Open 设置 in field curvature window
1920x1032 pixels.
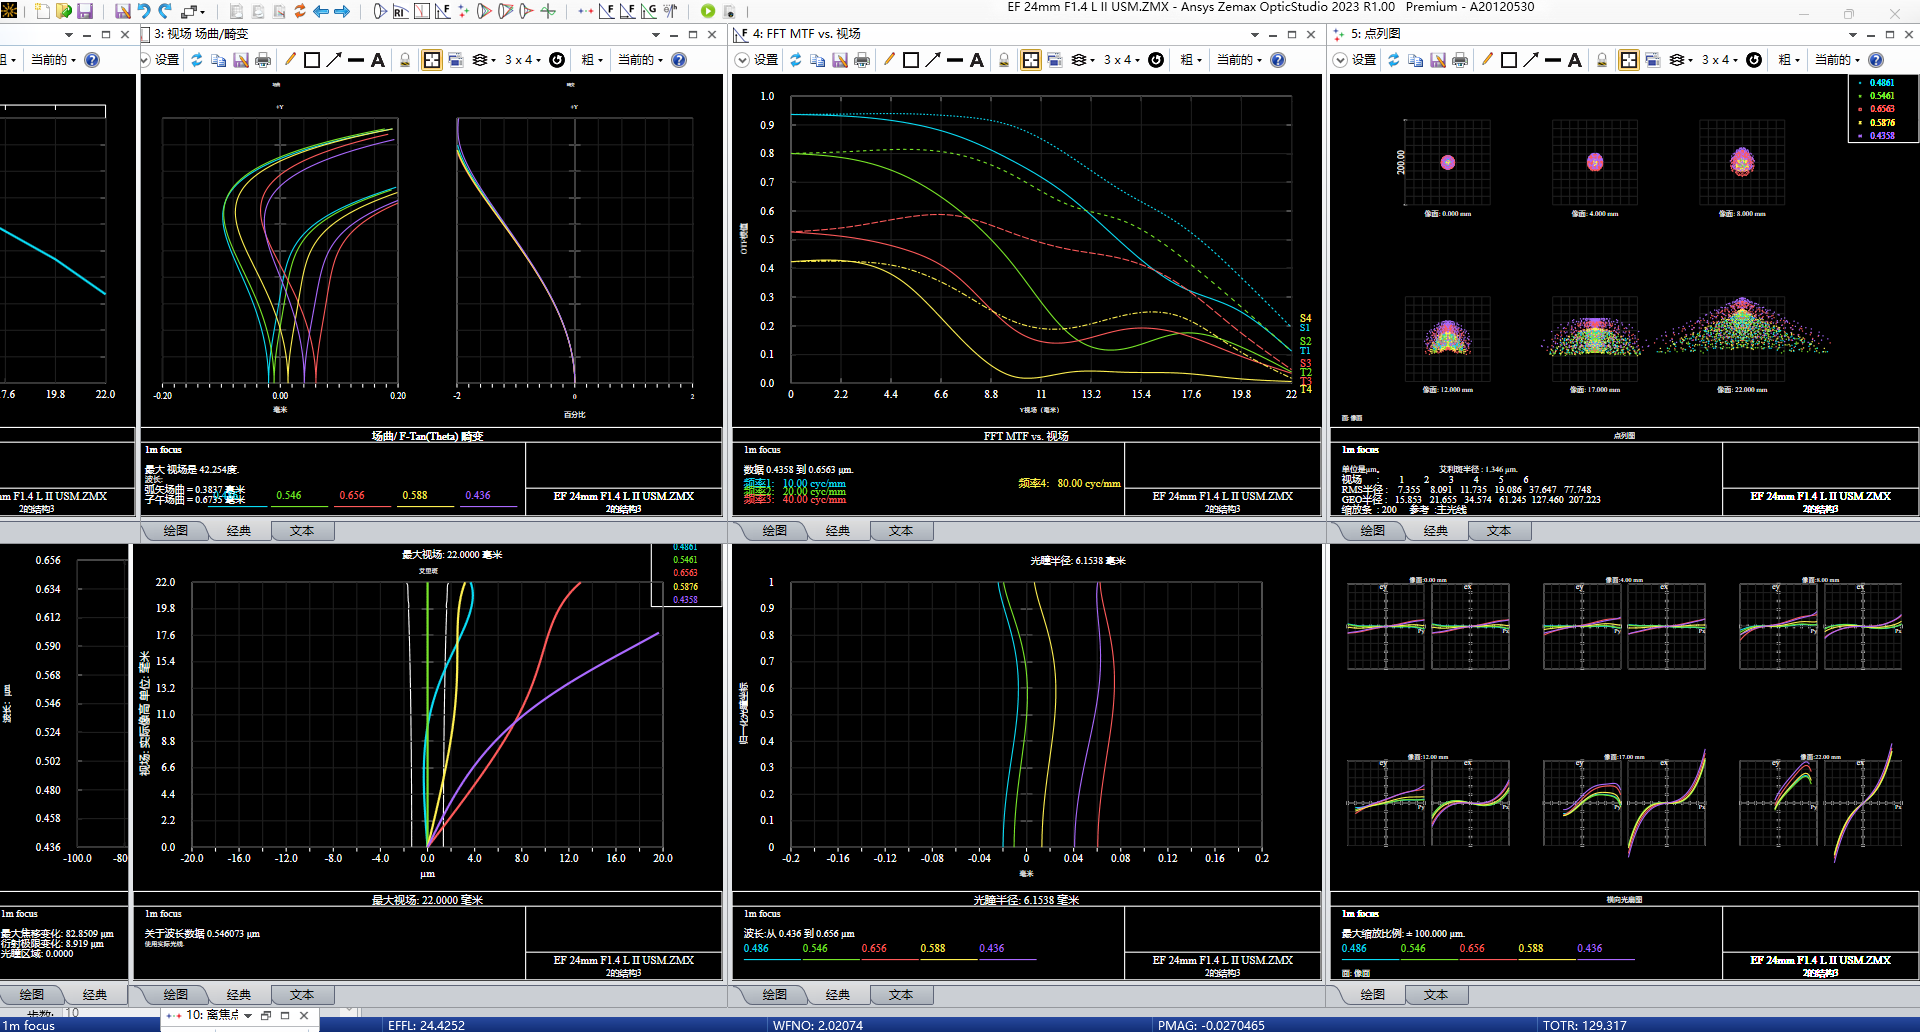click(167, 60)
